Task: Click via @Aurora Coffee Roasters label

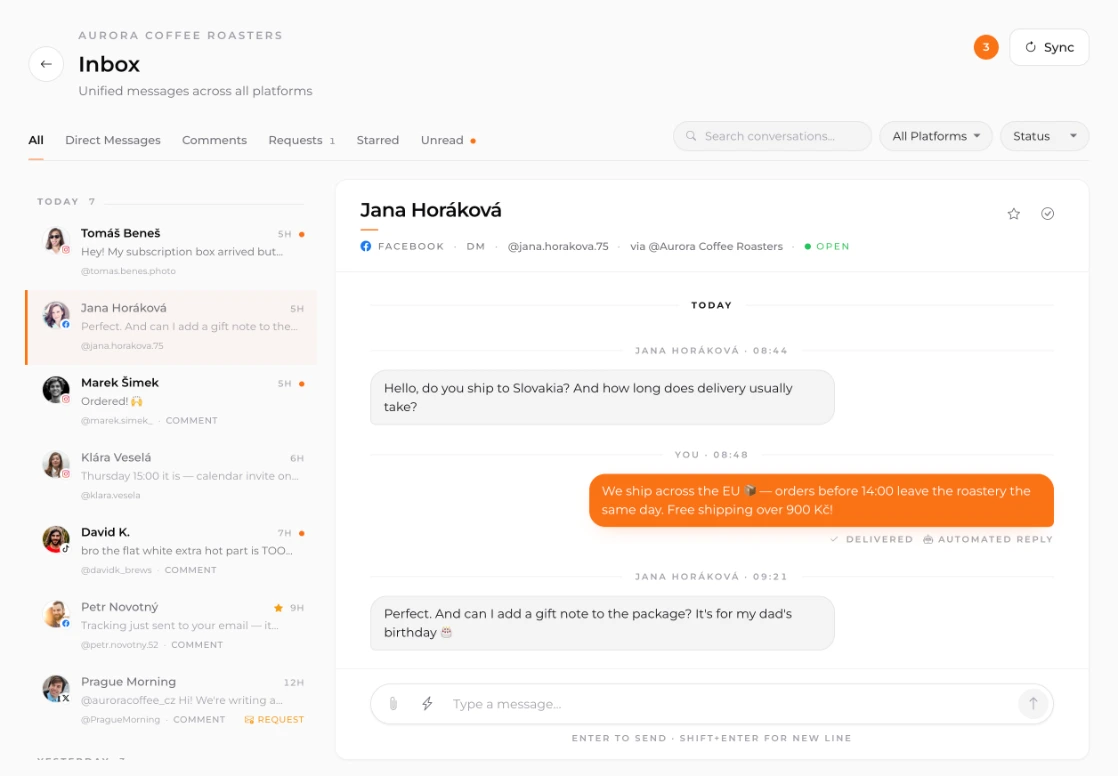Action: (x=706, y=246)
